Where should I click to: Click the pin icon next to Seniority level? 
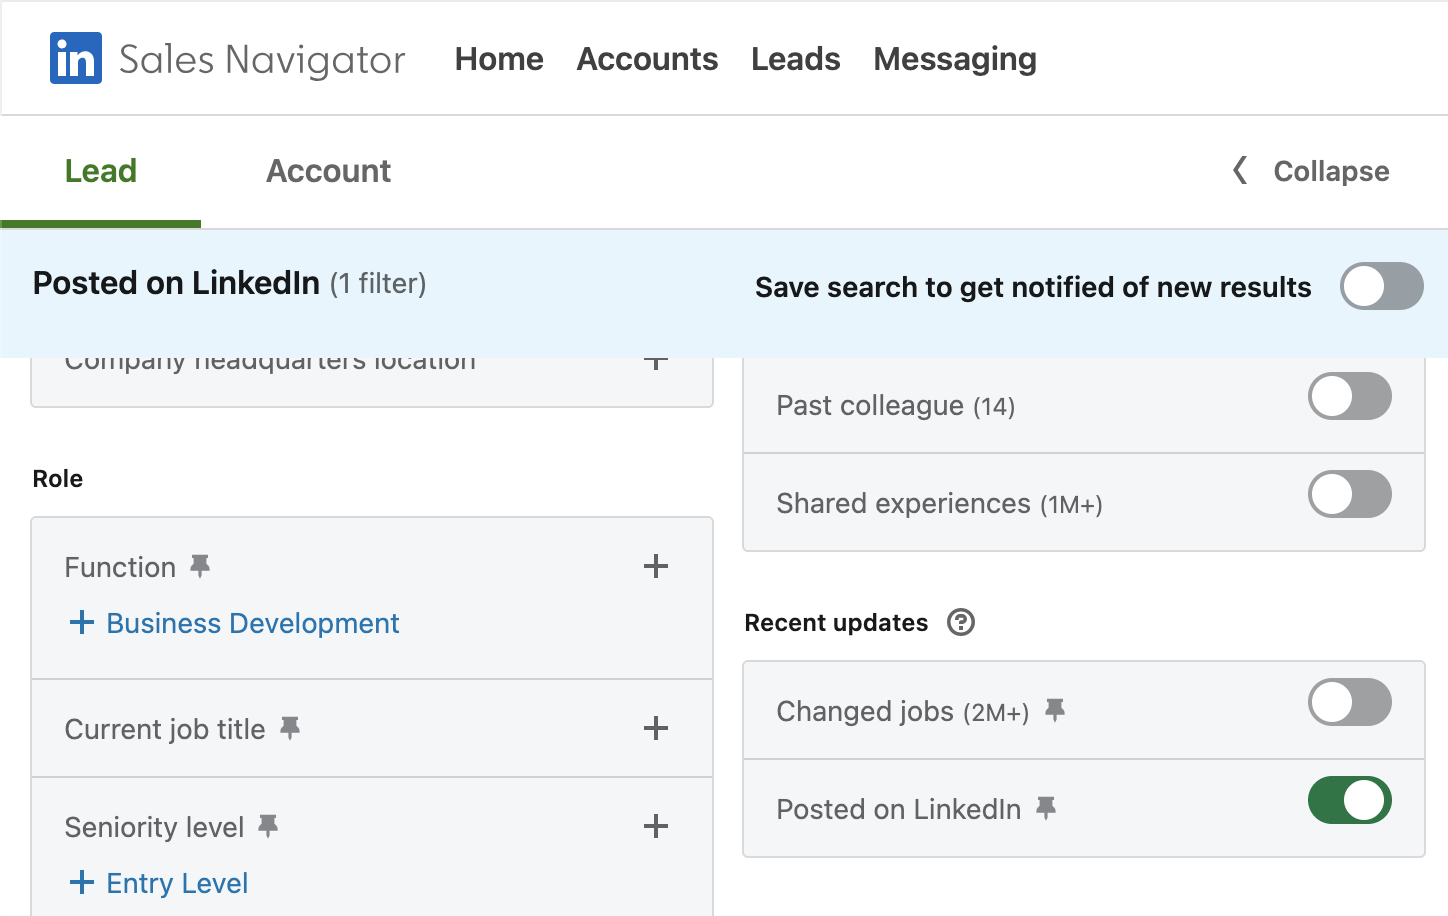268,826
